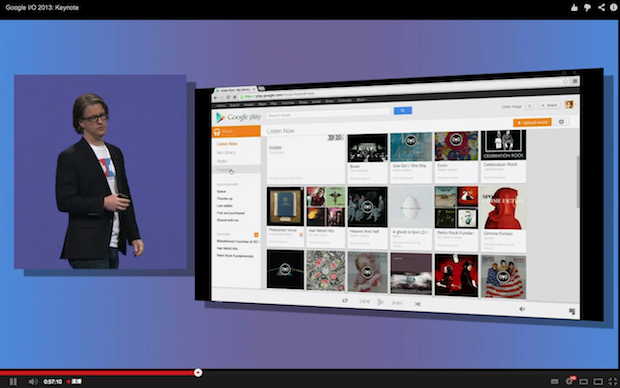620x388 pixels.
Task: Click the Google I/O 2013: Keynote title
Action: coord(42,7)
